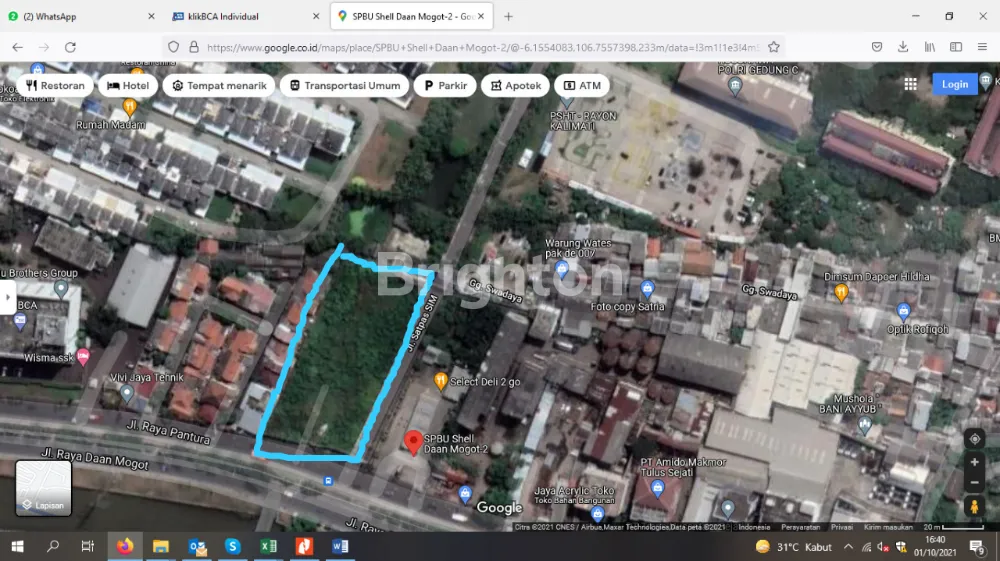
Task: Bookmark this page with star icon
Action: point(773,47)
